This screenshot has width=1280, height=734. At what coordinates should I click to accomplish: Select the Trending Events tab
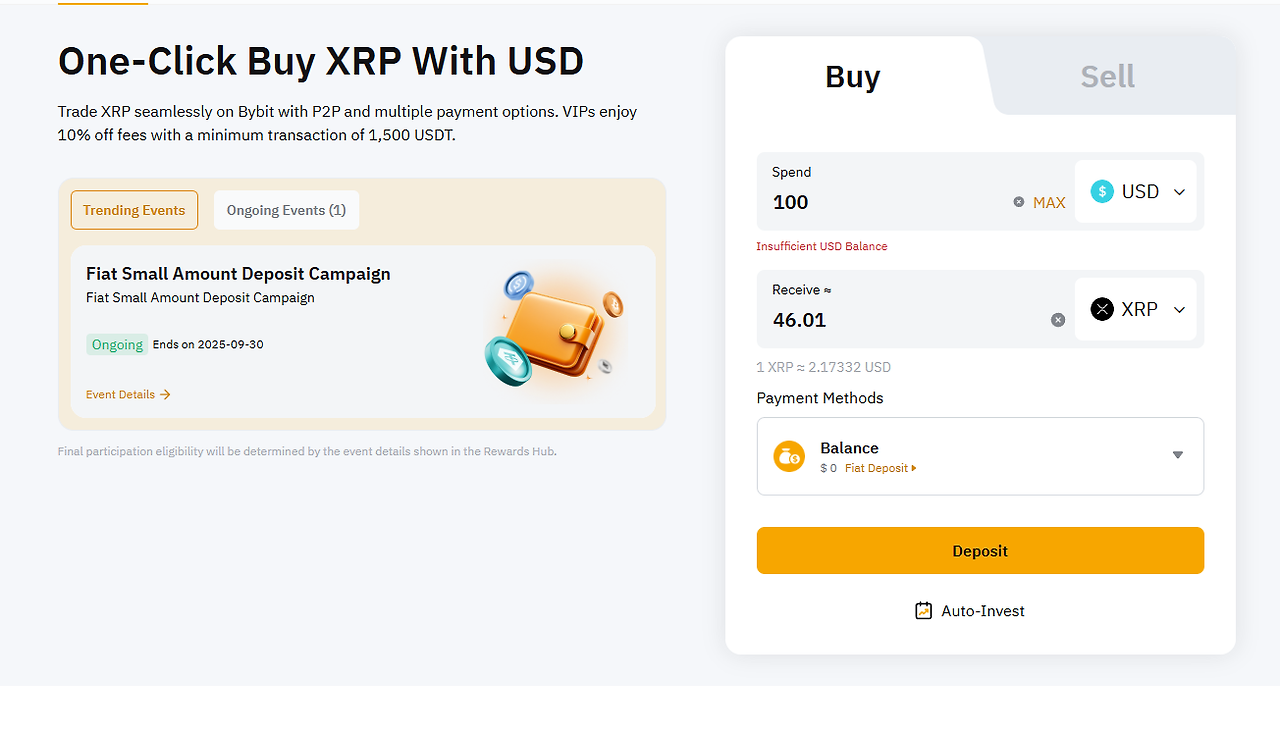[134, 210]
